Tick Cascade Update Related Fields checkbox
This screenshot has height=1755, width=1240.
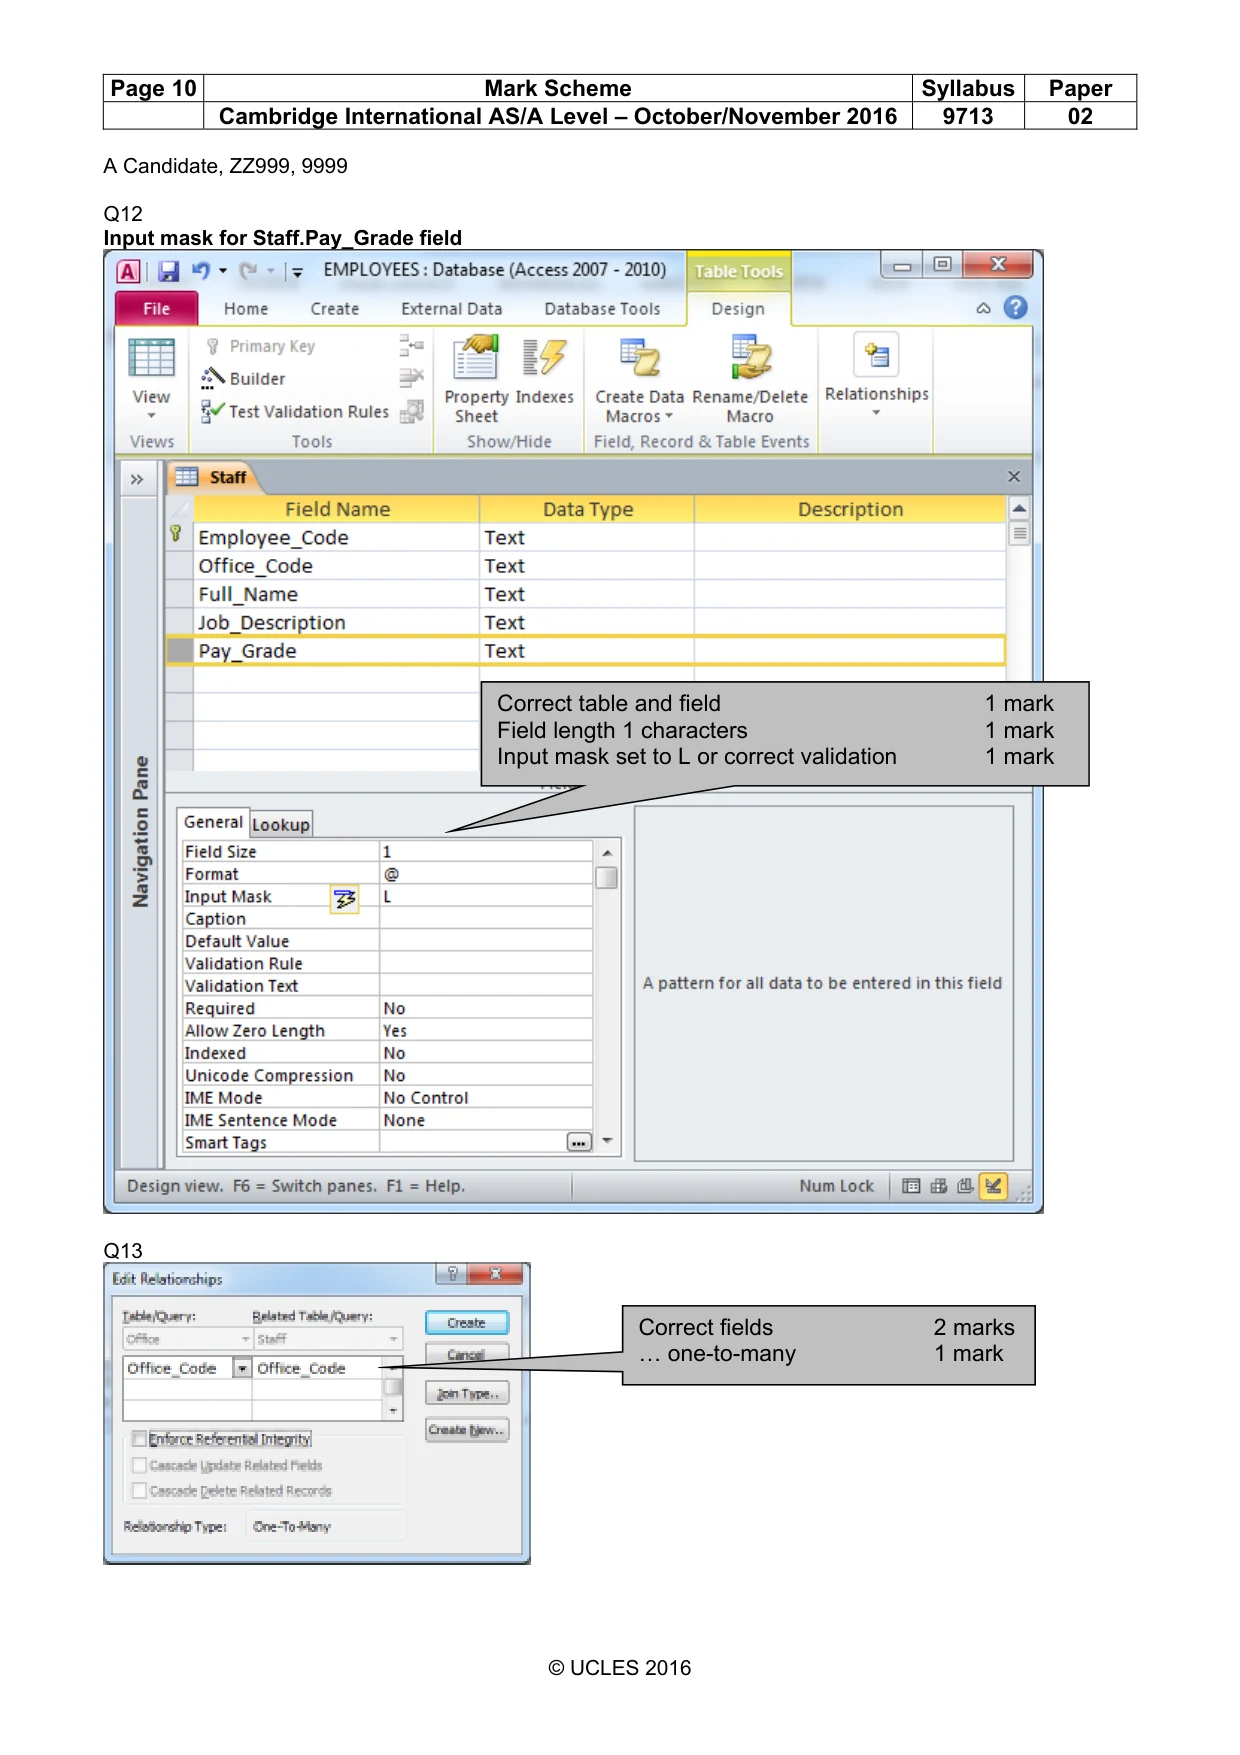coord(139,1465)
